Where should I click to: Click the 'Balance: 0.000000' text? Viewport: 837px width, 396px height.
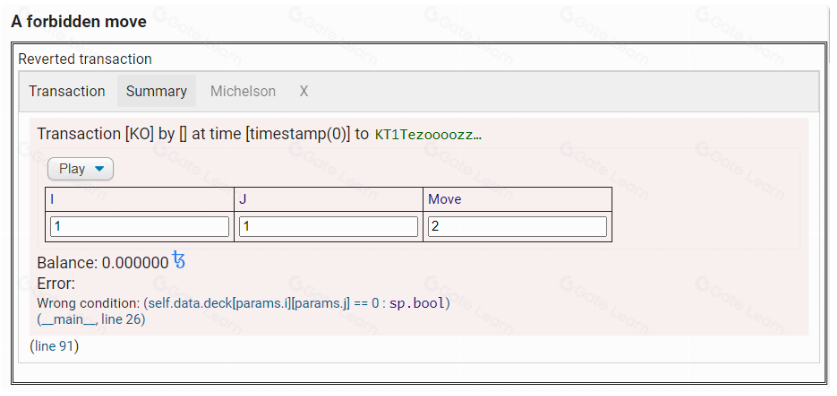102,263
